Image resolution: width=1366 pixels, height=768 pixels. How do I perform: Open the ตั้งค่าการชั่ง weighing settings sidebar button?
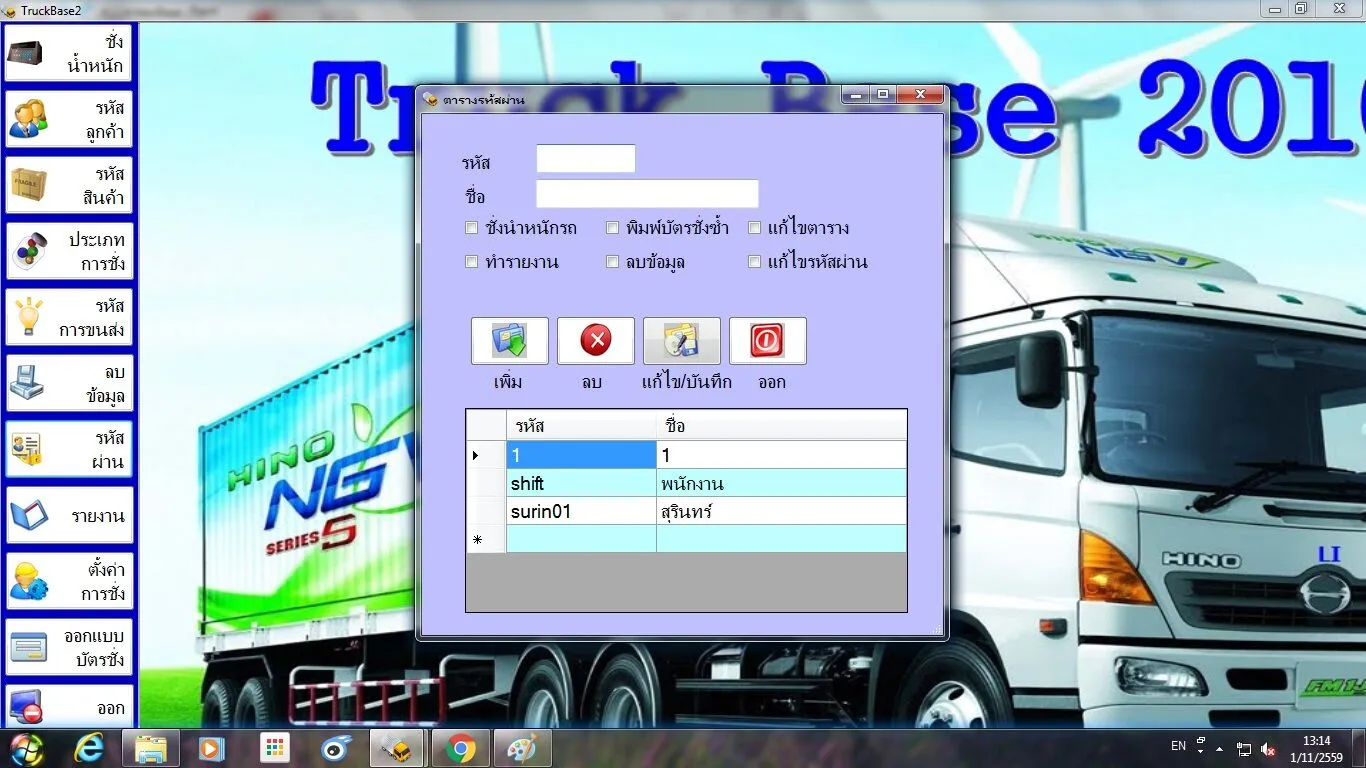68,582
